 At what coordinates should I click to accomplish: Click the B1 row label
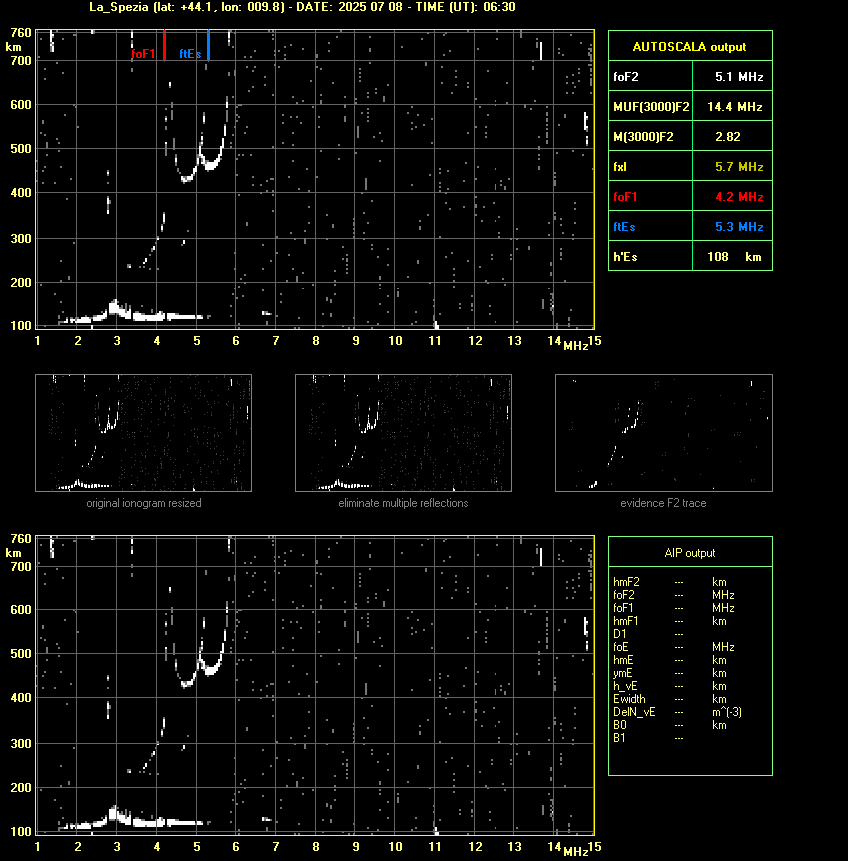pos(619,738)
